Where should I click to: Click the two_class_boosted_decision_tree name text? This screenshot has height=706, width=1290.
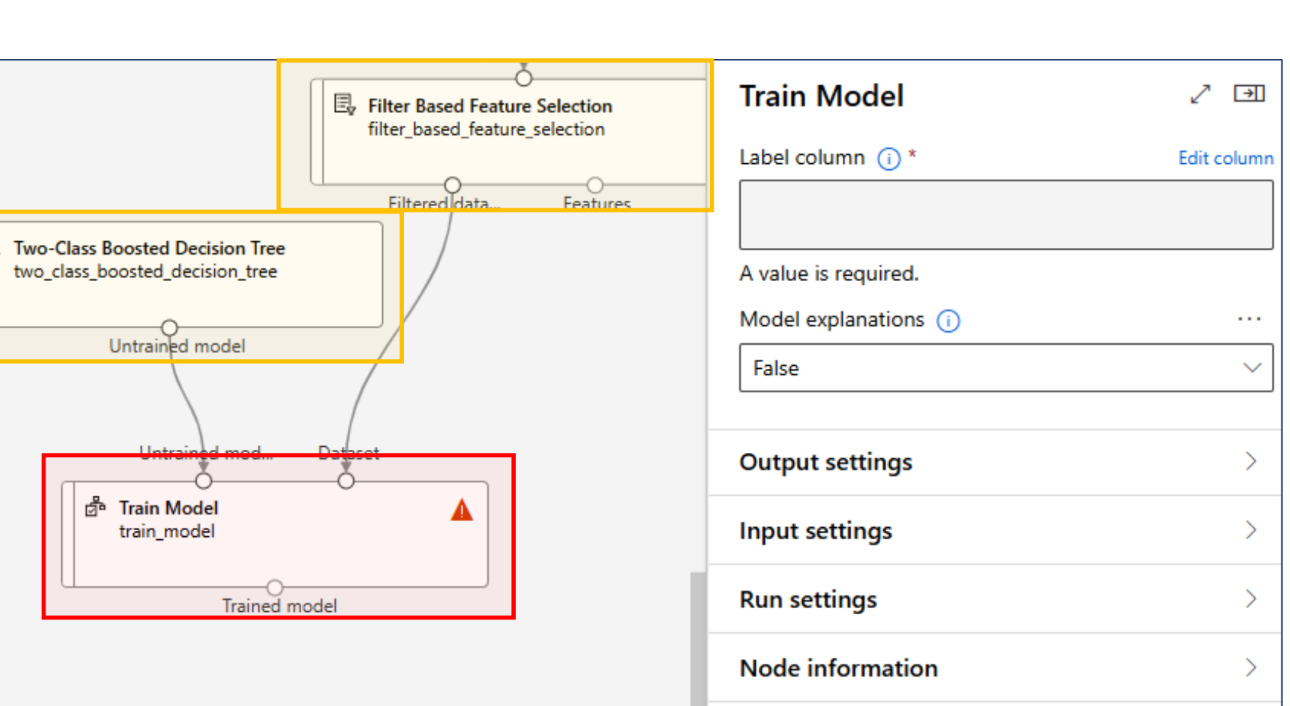(146, 271)
